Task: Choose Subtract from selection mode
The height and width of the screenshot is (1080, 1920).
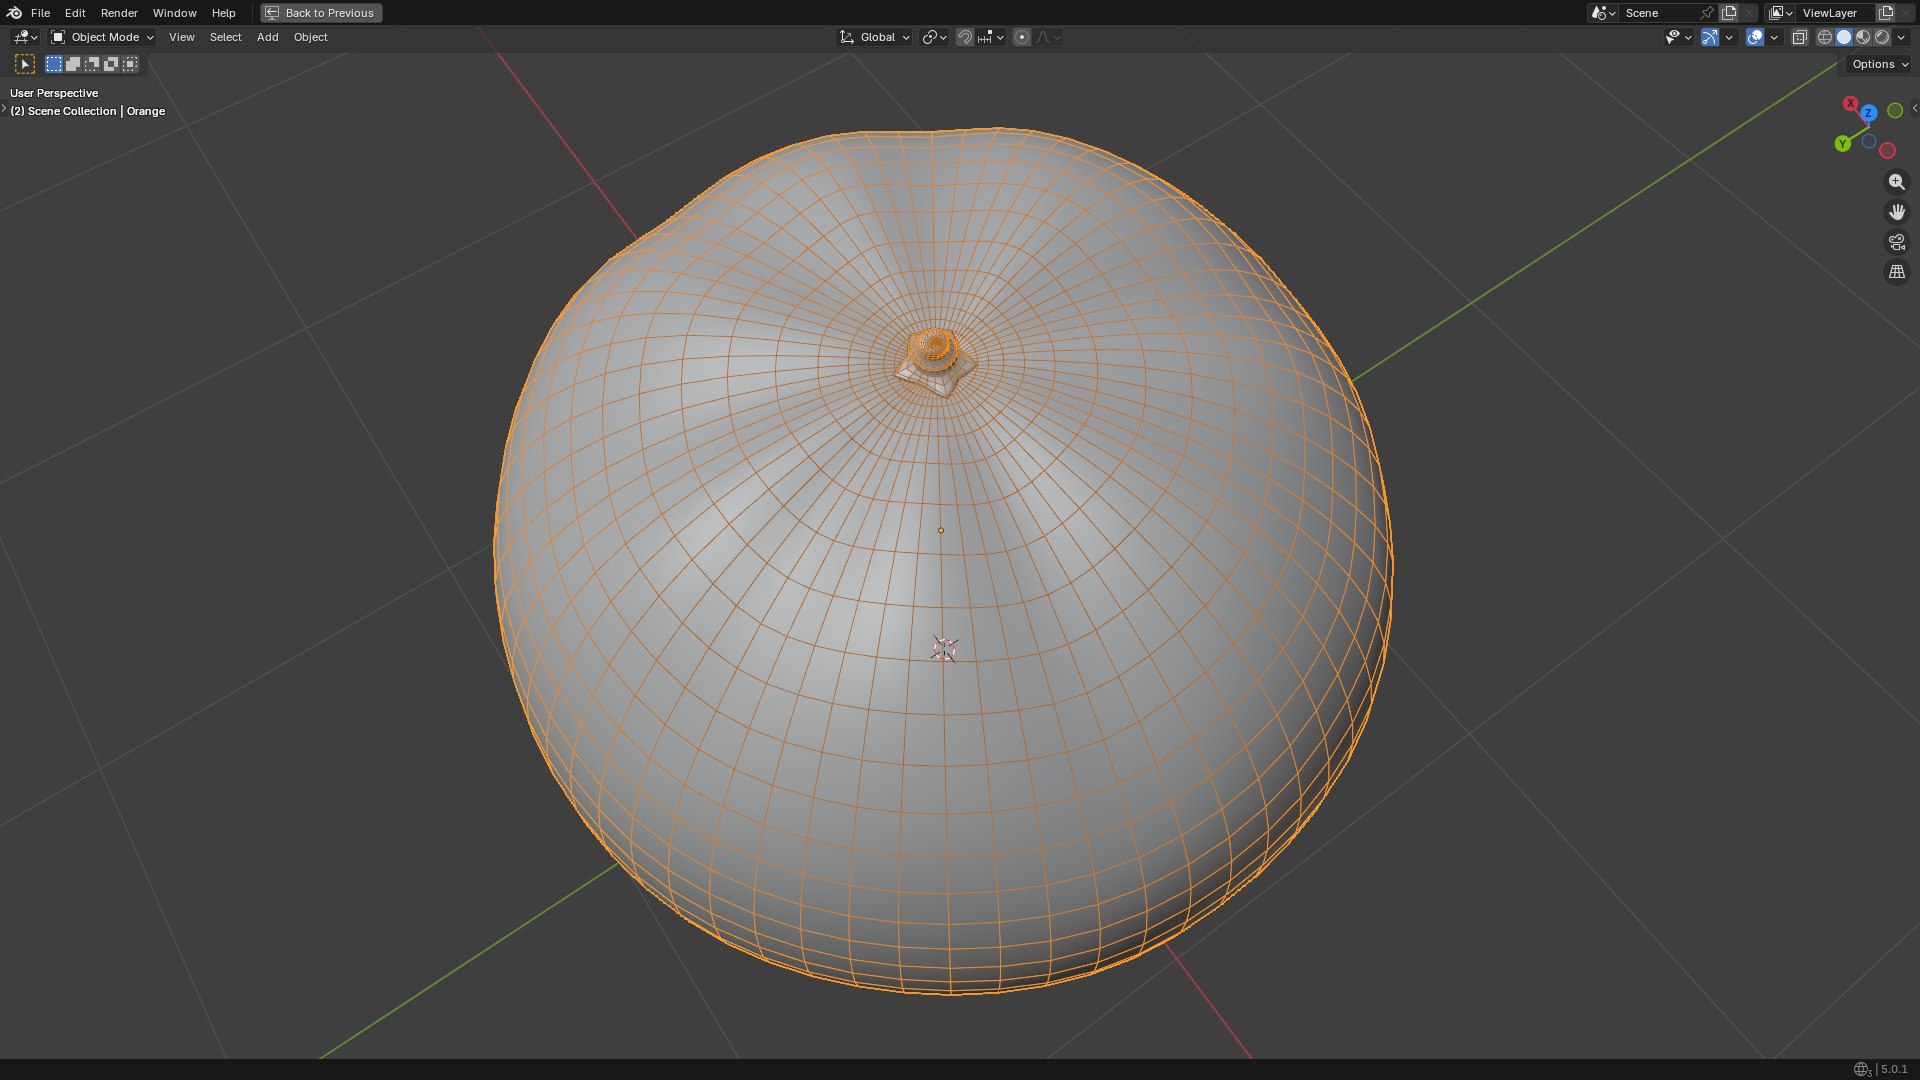Action: (x=92, y=64)
